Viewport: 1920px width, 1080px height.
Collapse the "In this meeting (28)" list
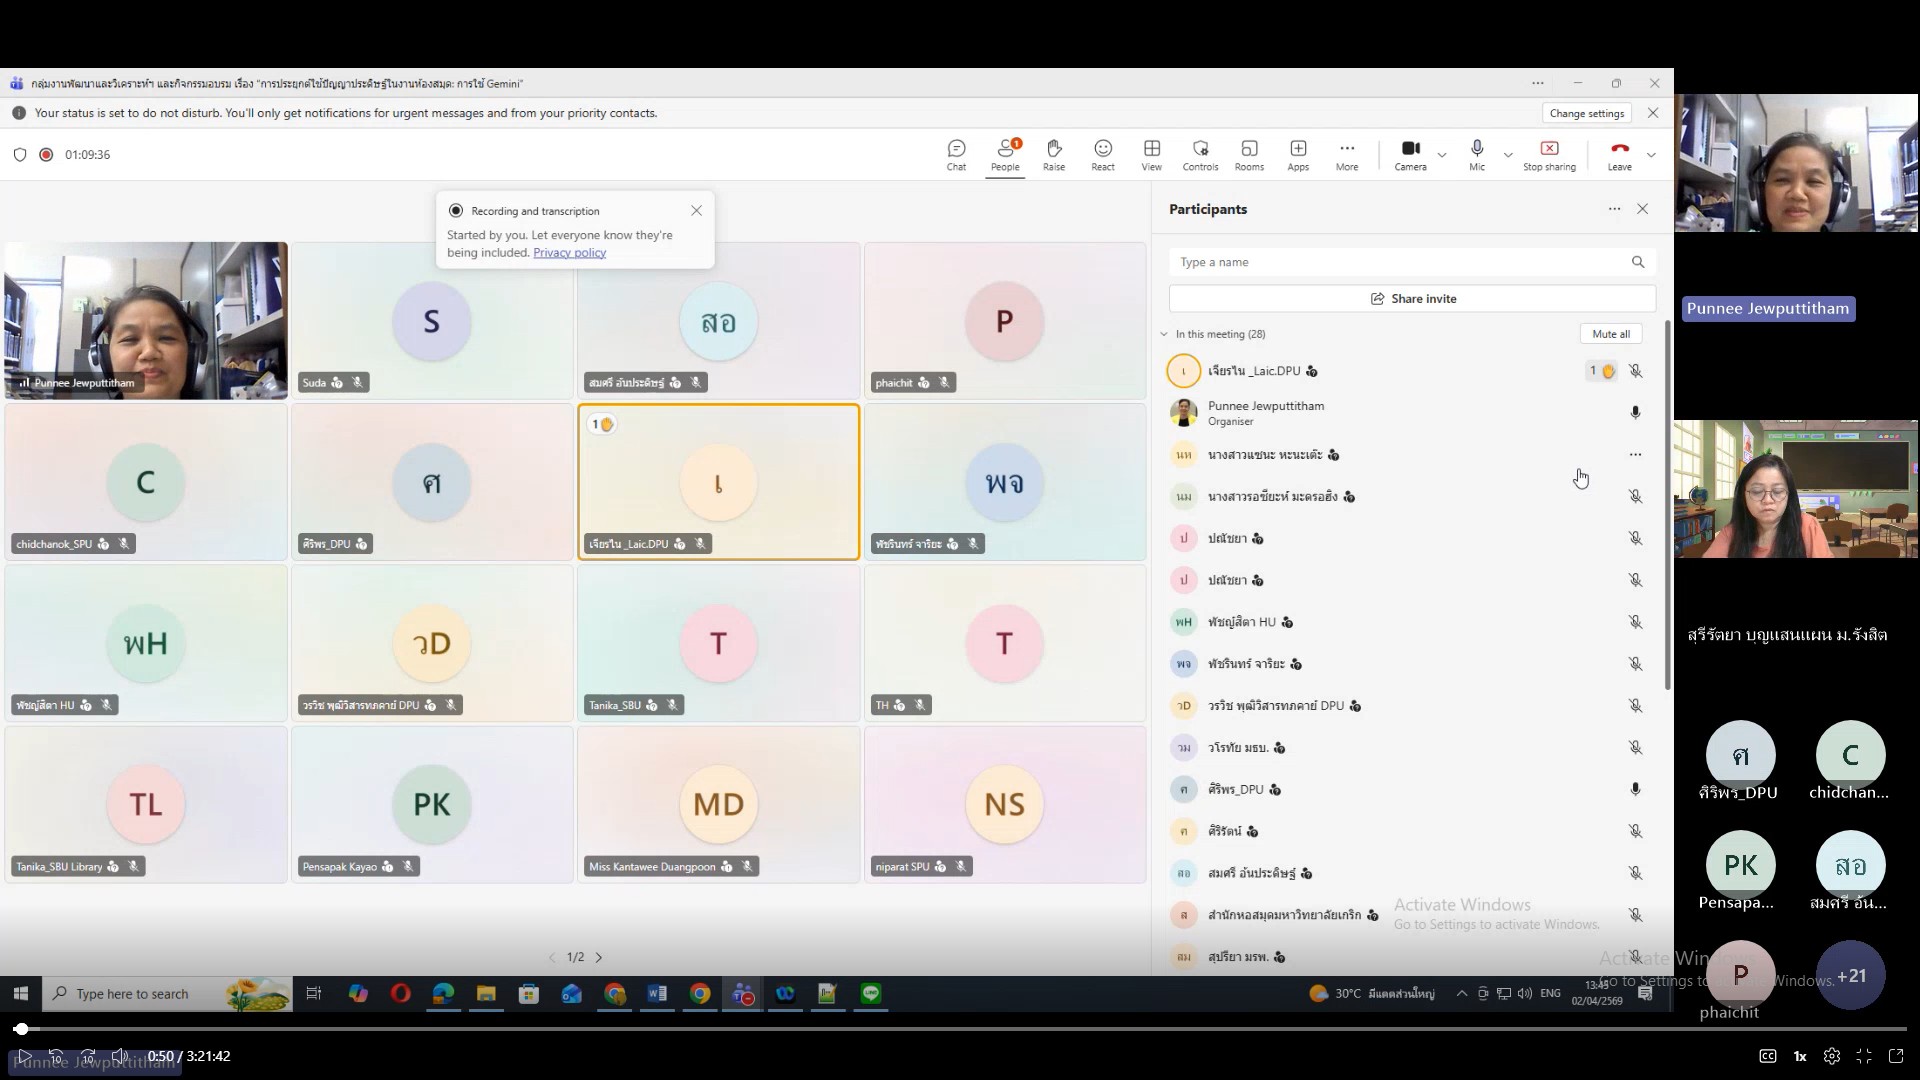tap(1164, 334)
